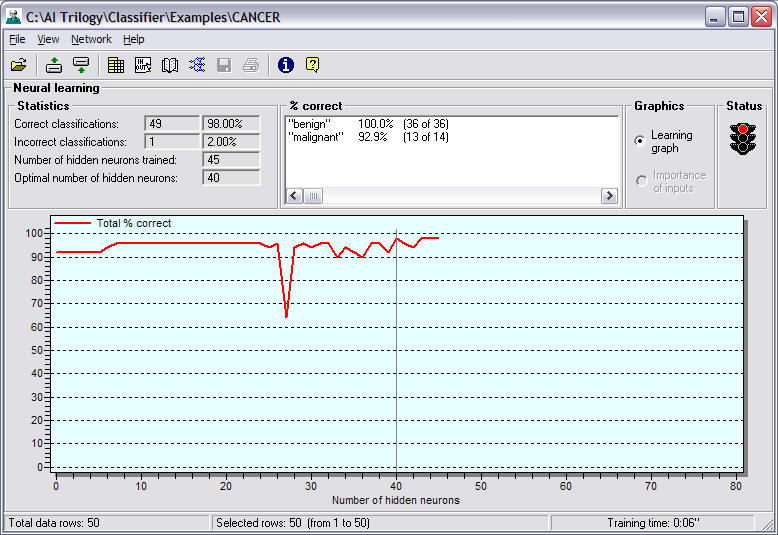
Task: Open the Network menu
Action: [91, 39]
